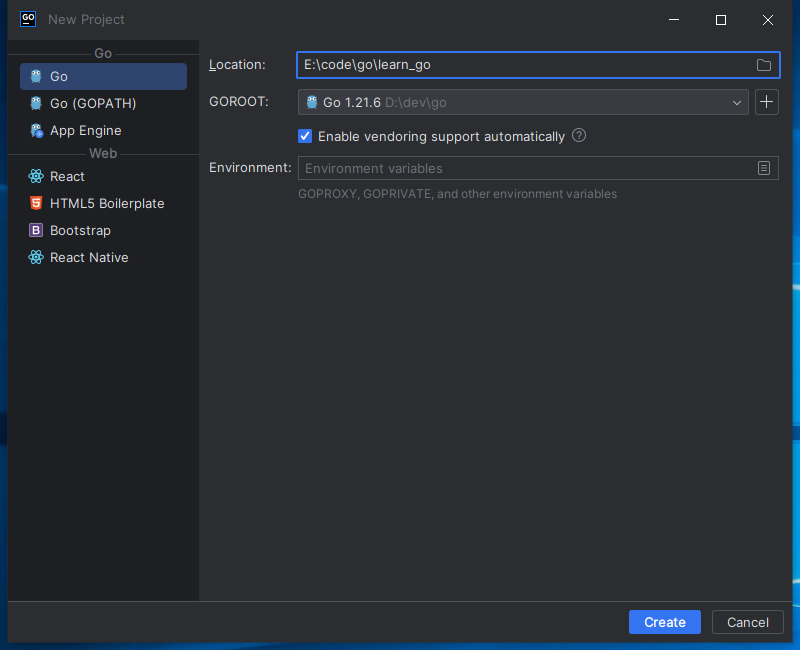Choose the HTML5 Boilerplate template

point(103,204)
